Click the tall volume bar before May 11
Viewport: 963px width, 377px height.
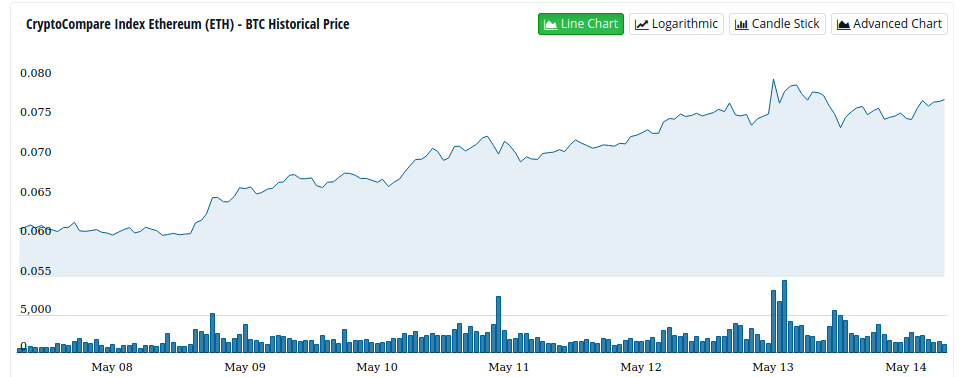click(499, 324)
